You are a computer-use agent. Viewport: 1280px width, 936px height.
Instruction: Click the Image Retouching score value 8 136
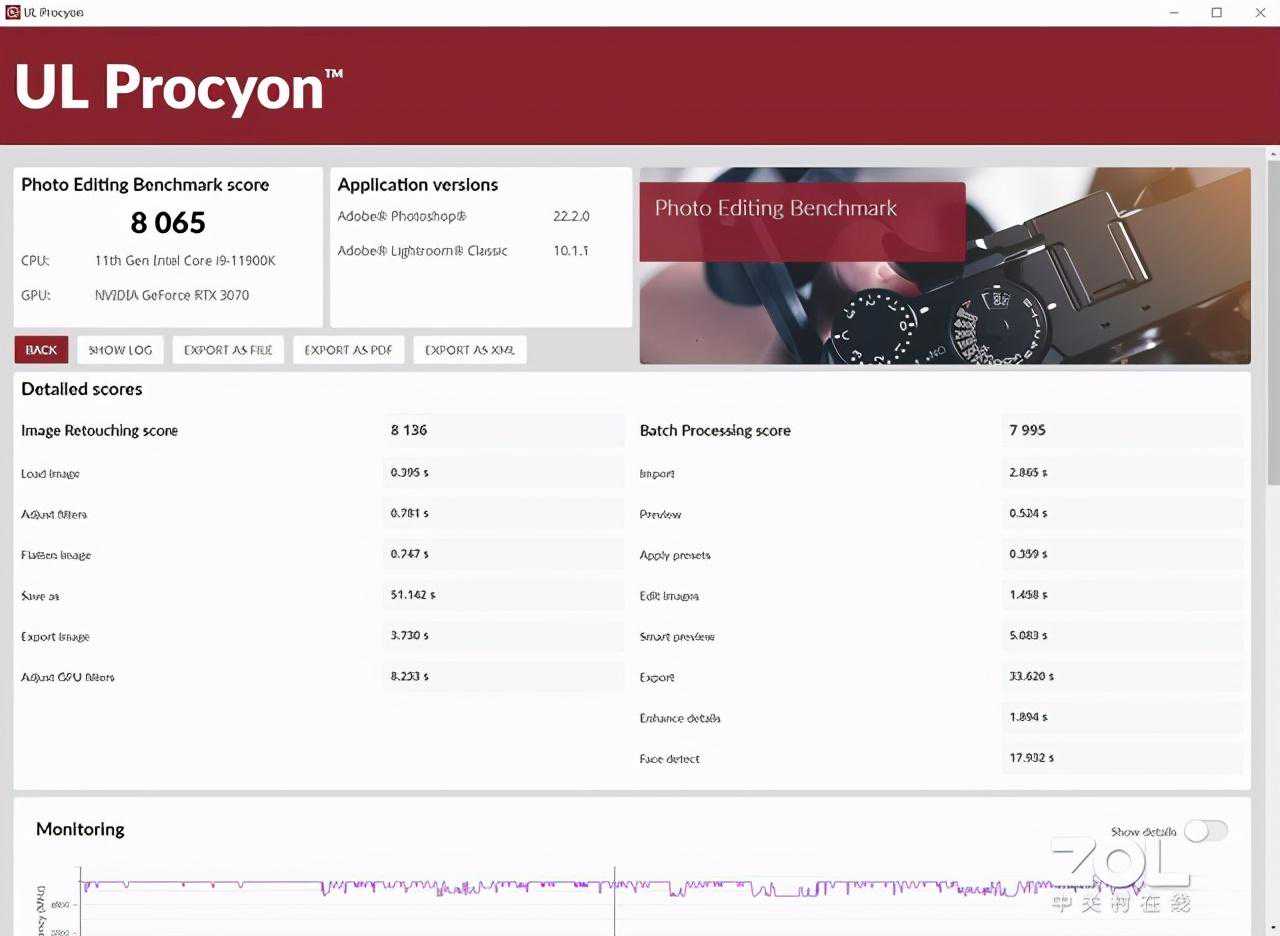point(409,430)
